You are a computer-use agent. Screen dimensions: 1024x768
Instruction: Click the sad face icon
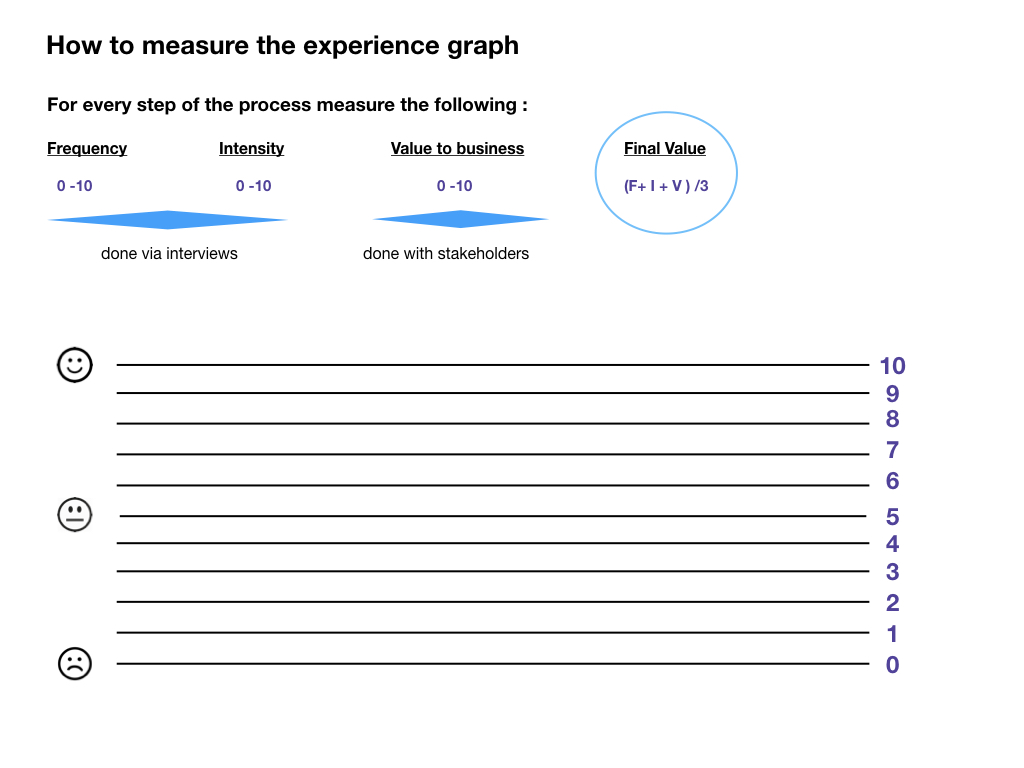[x=75, y=664]
